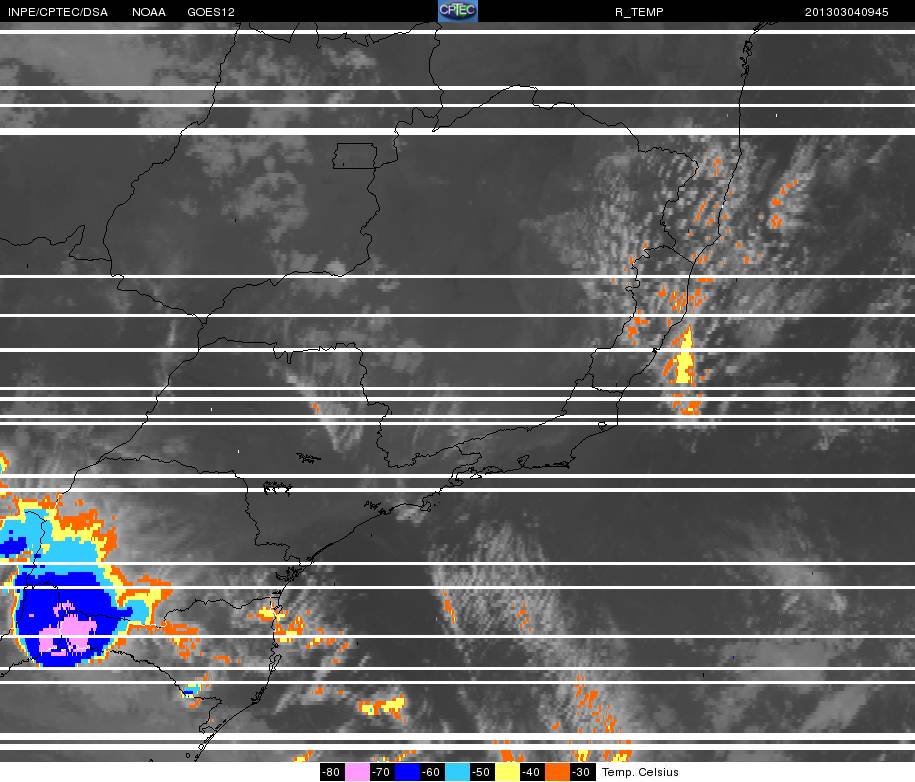Click the R_TEMP product label
The width and height of the screenshot is (915, 782).
(x=639, y=12)
